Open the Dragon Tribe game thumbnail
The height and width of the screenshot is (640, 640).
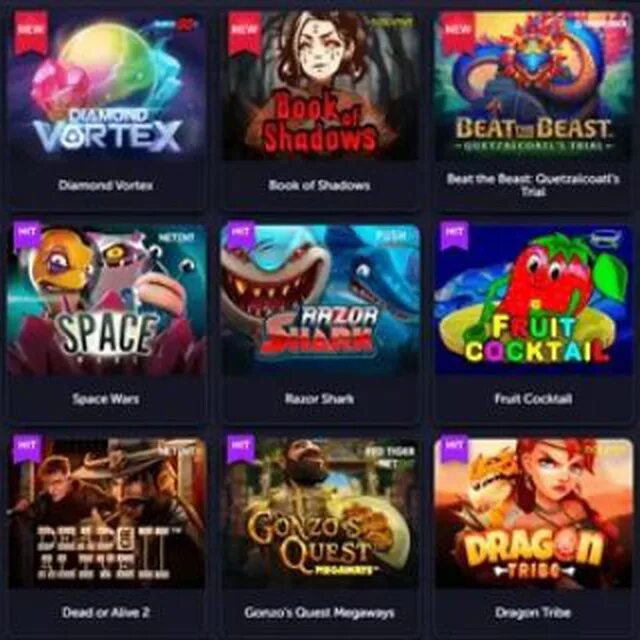click(x=534, y=513)
